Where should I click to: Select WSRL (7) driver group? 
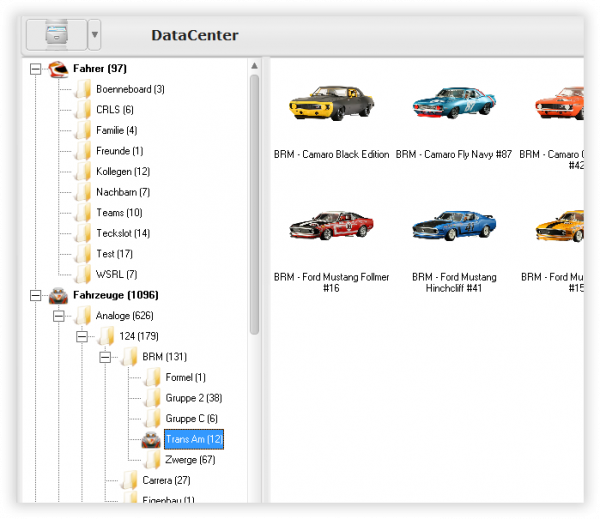click(116, 275)
